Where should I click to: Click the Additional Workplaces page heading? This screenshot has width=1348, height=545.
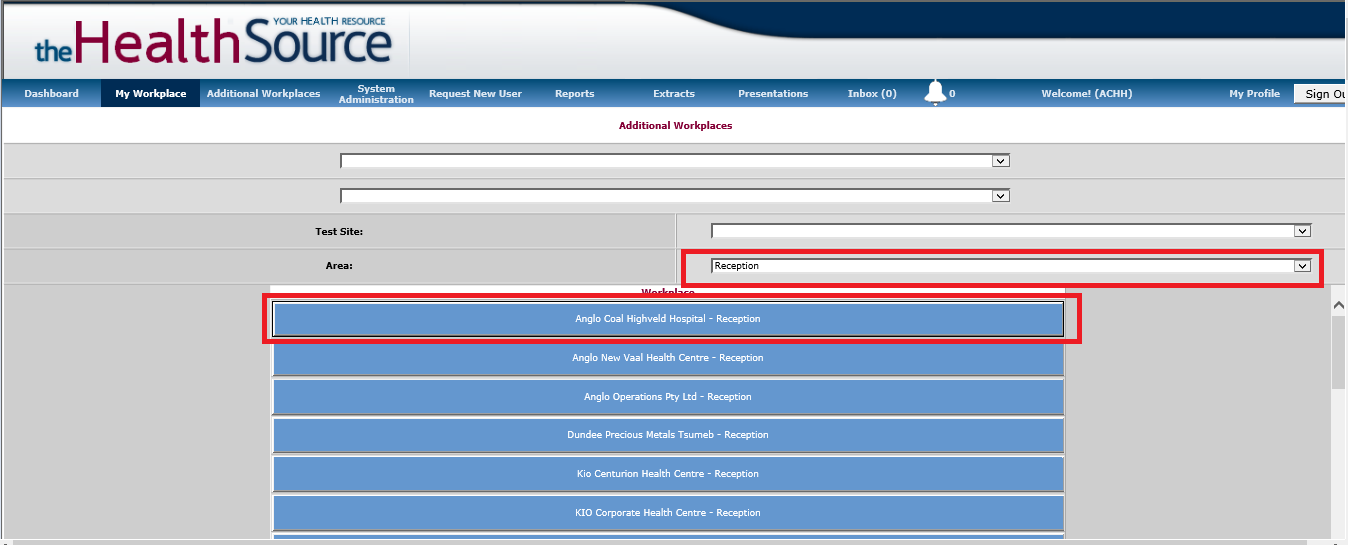(x=675, y=126)
